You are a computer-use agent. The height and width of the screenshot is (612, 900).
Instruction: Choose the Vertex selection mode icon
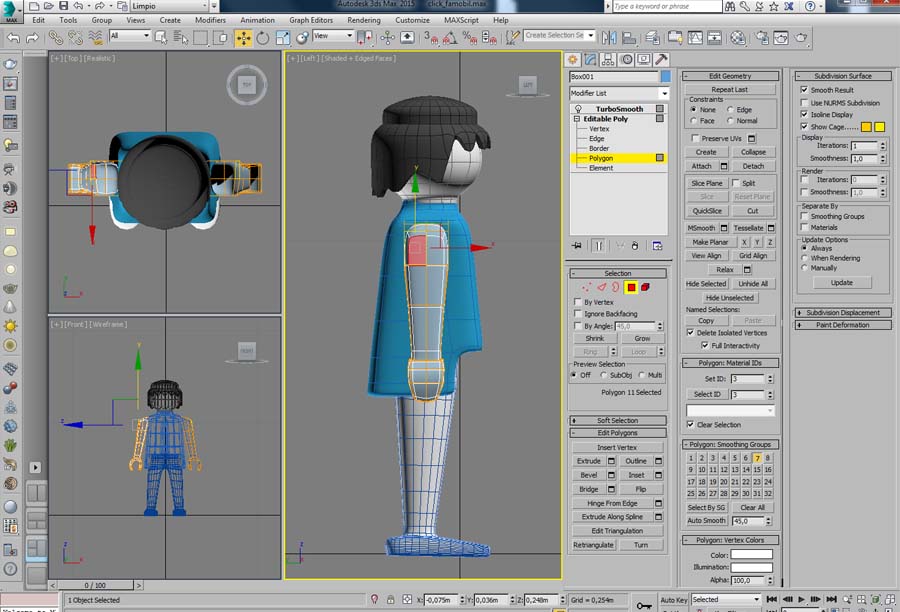coord(587,287)
